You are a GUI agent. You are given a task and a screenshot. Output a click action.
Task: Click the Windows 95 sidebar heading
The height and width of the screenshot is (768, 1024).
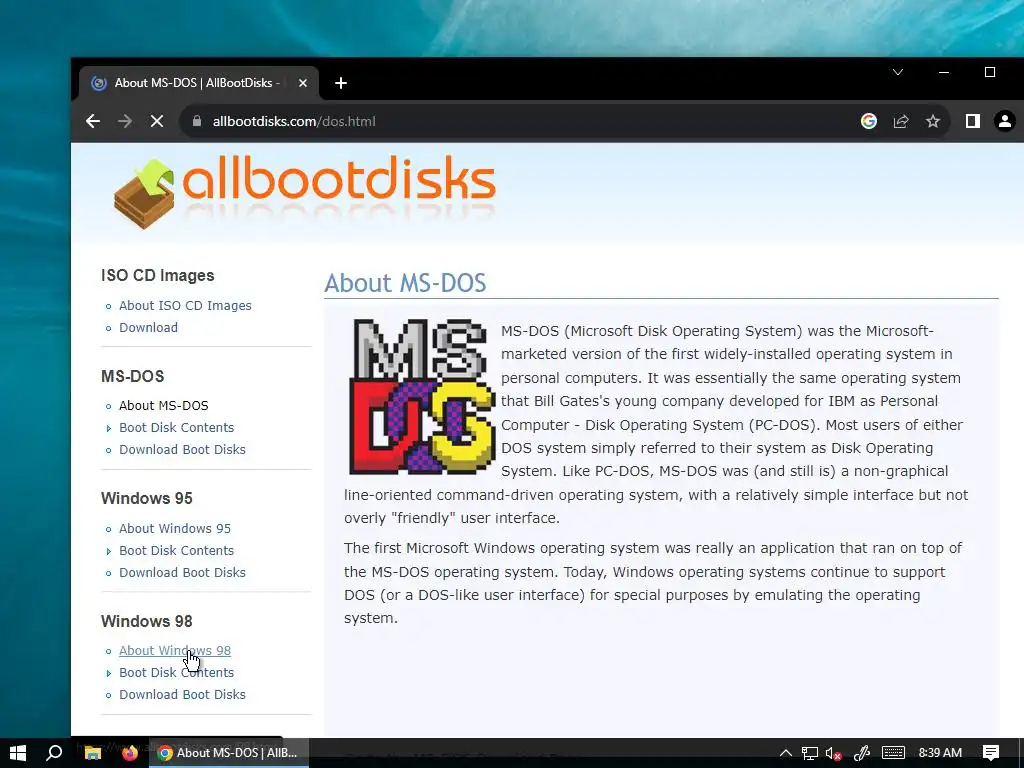coord(146,498)
